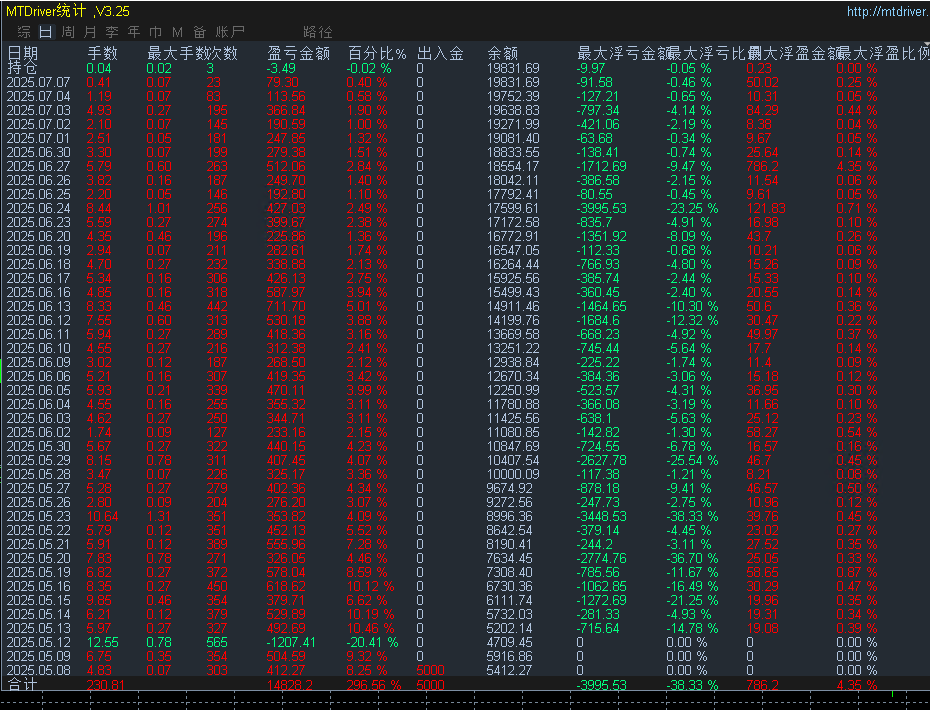Select the M tab
The width and height of the screenshot is (930, 710).
(177, 32)
